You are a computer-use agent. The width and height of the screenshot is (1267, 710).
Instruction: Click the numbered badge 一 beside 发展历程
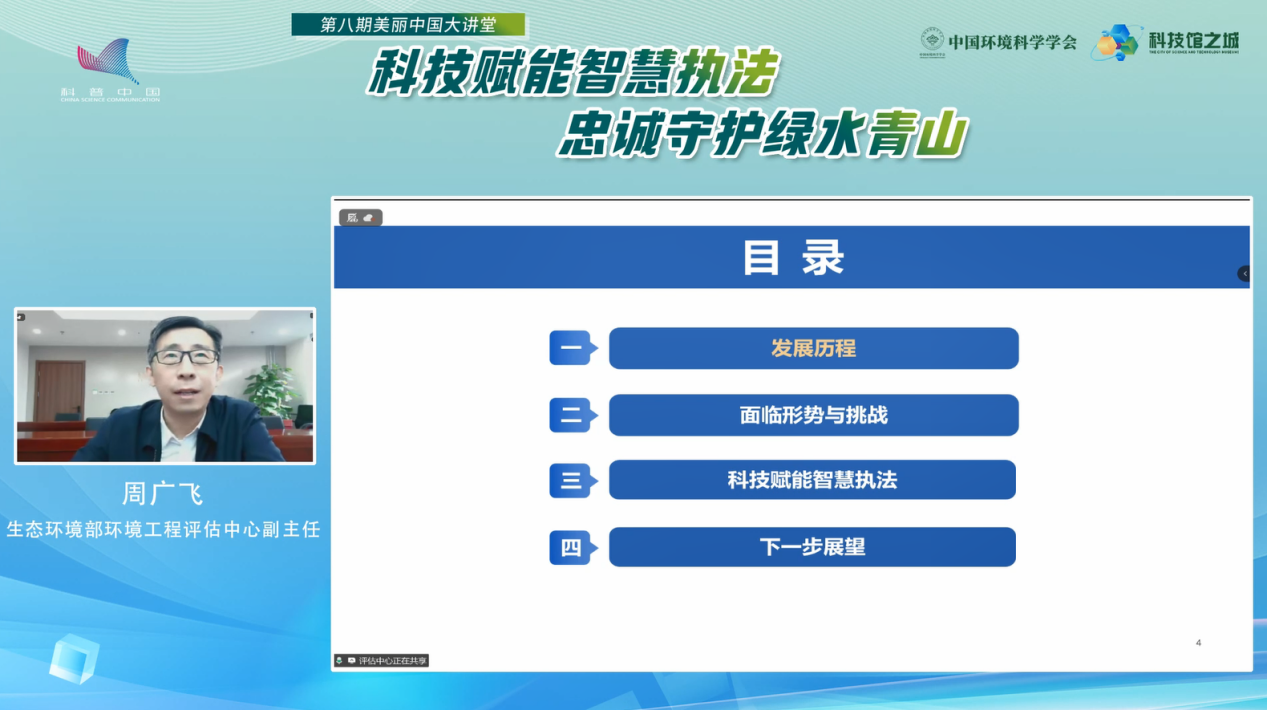click(569, 347)
